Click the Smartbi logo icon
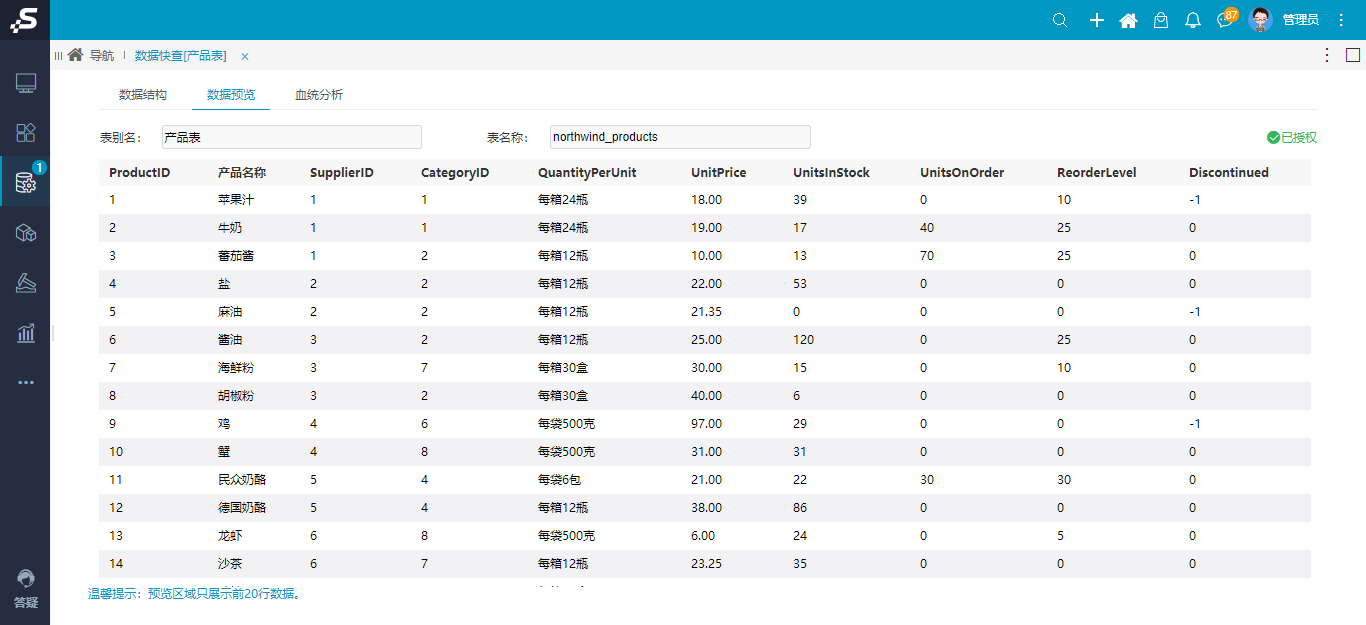The height and width of the screenshot is (625, 1366). [25, 20]
